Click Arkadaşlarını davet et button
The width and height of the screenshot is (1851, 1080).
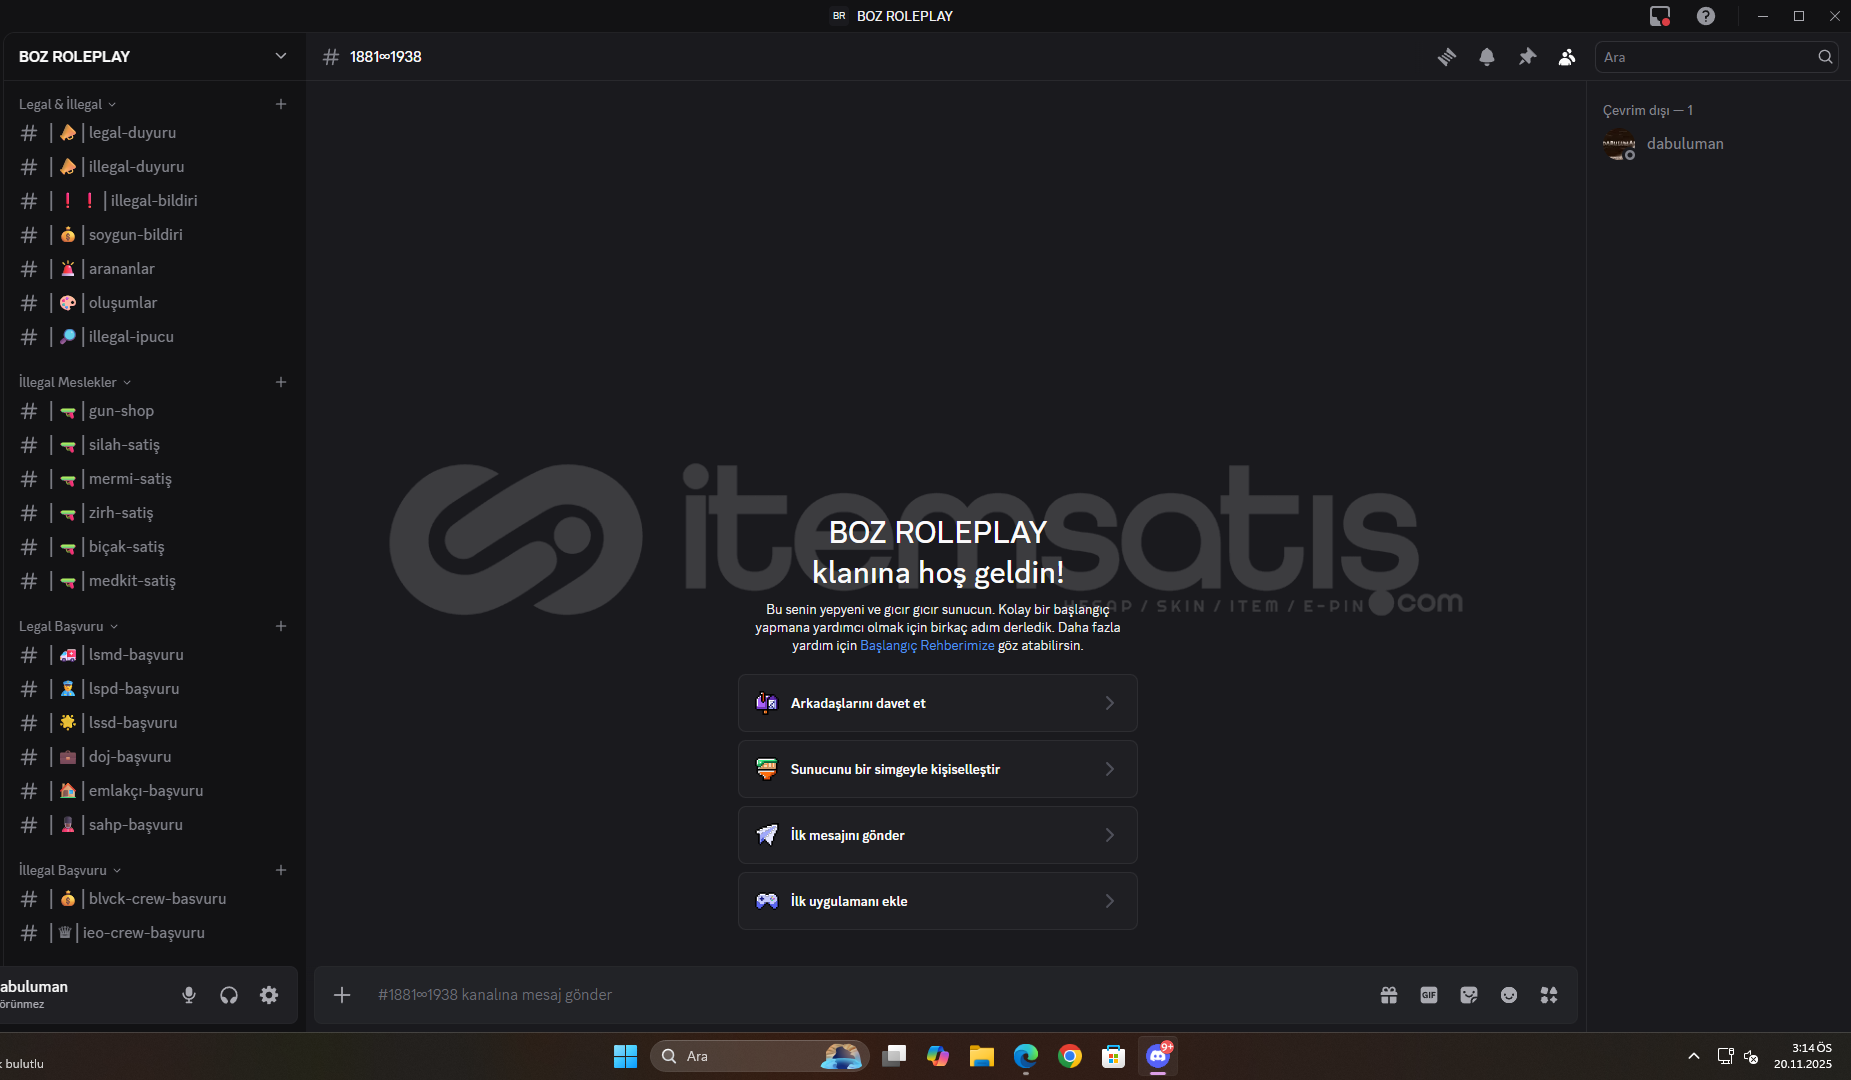938,703
